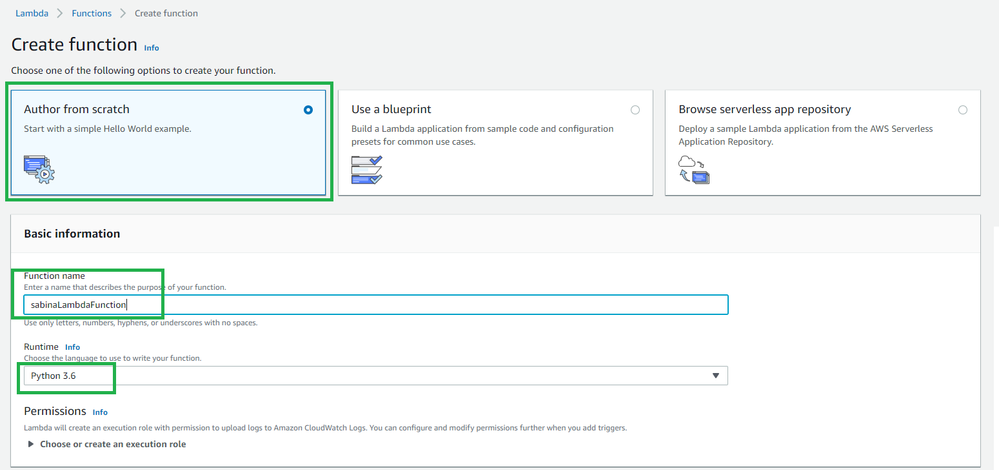Click the Info link beside Create function
The width and height of the screenshot is (999, 470).
[151, 47]
